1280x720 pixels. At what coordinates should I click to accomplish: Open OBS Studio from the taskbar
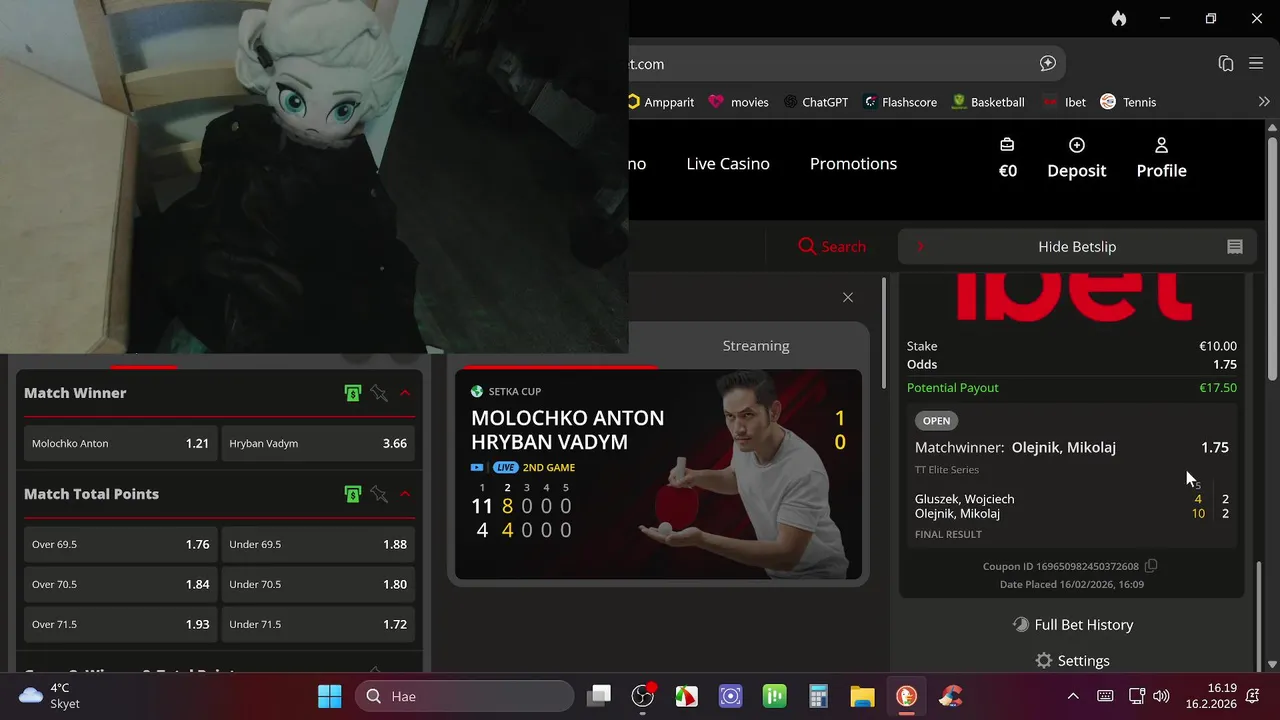coord(643,696)
